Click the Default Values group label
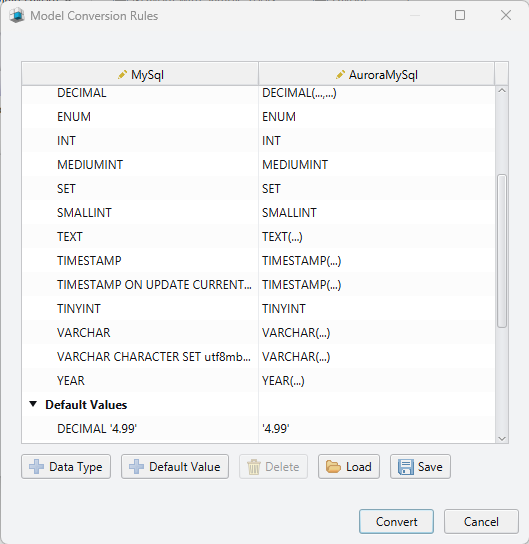Viewport: 529px width, 544px height. pyautogui.click(x=86, y=405)
